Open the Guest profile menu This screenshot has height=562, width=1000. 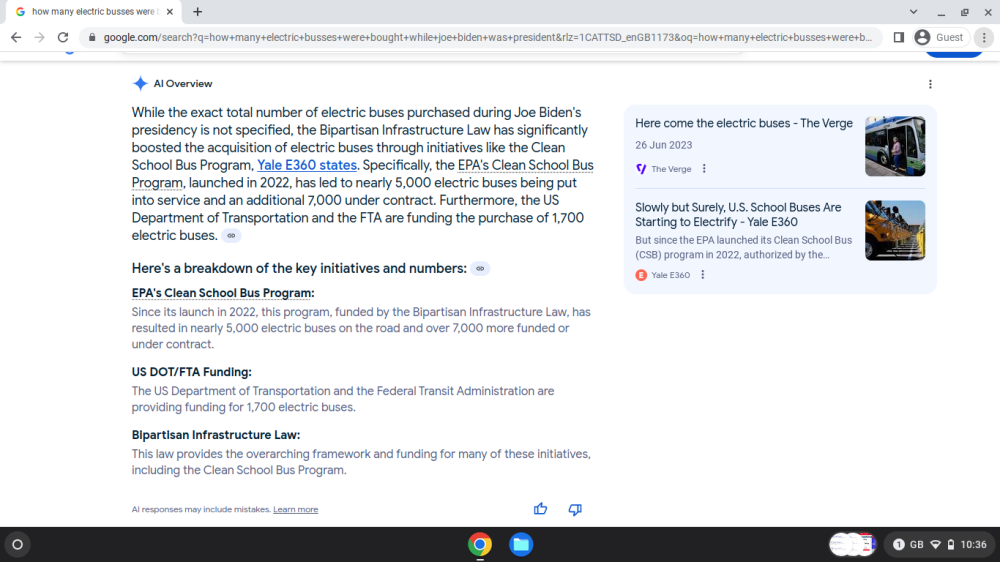click(x=940, y=38)
